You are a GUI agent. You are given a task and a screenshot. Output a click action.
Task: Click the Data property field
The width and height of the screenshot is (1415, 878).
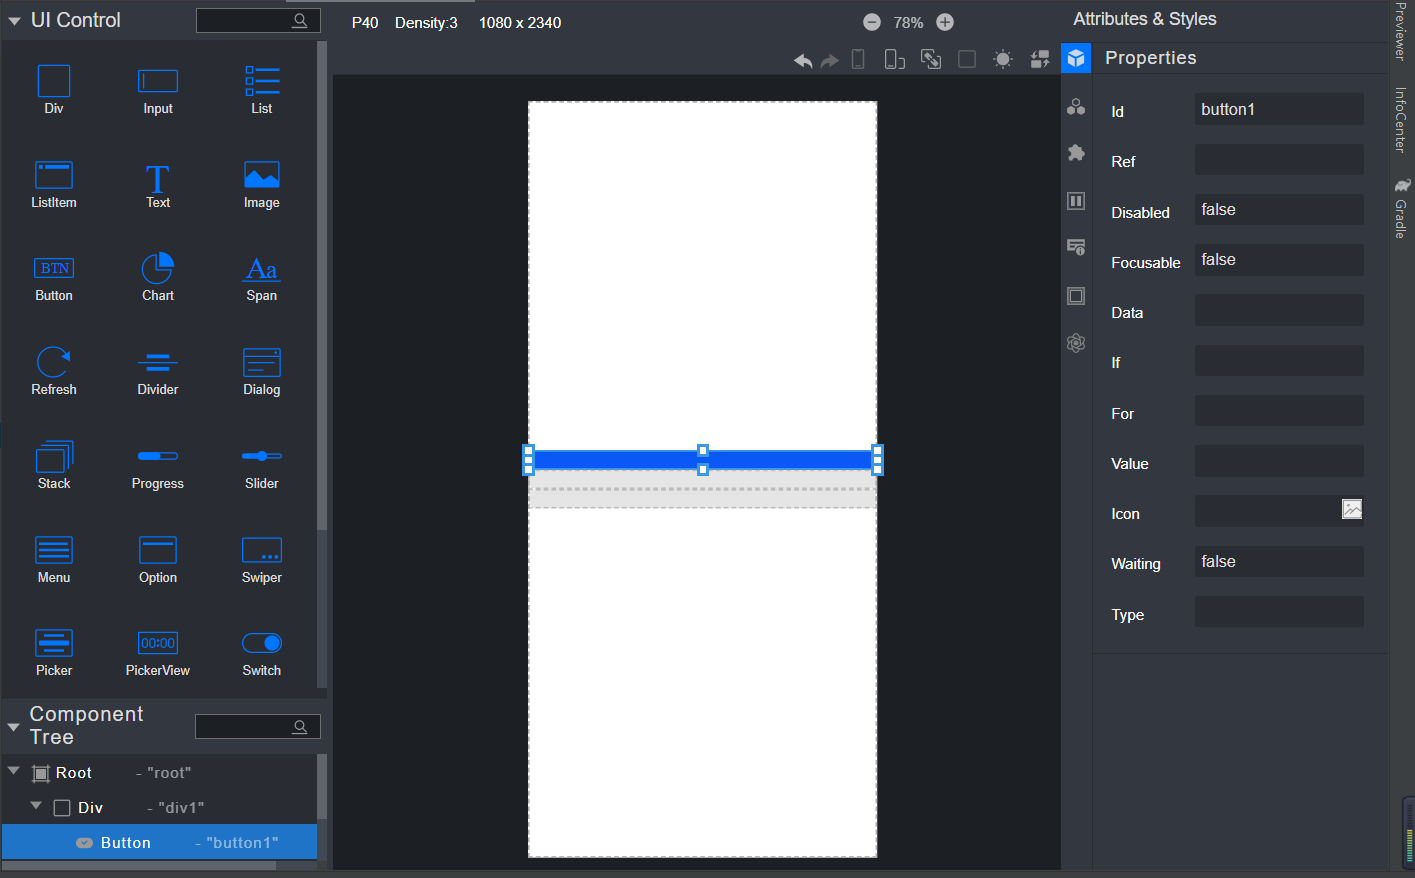click(1279, 310)
